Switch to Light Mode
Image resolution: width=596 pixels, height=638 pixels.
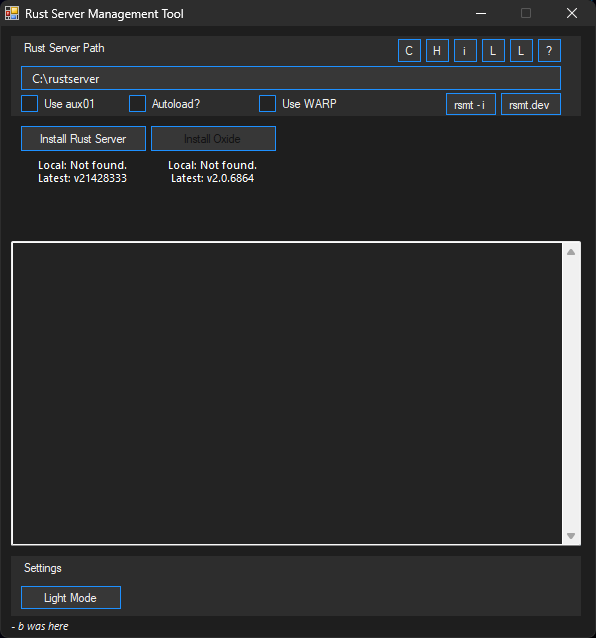[x=71, y=598]
